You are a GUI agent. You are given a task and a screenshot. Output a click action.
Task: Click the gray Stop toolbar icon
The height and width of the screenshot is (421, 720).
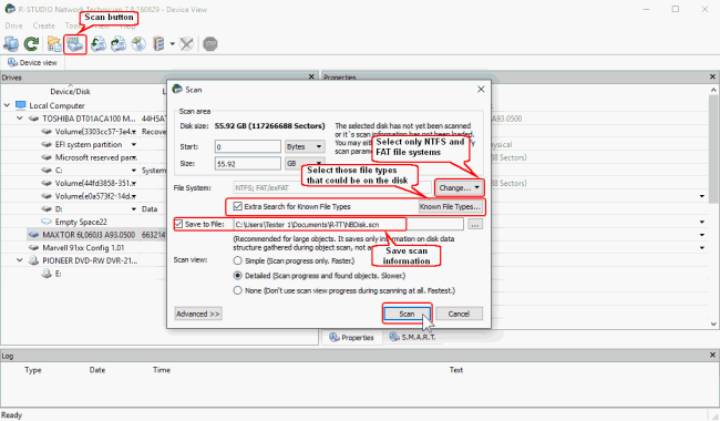coord(210,44)
